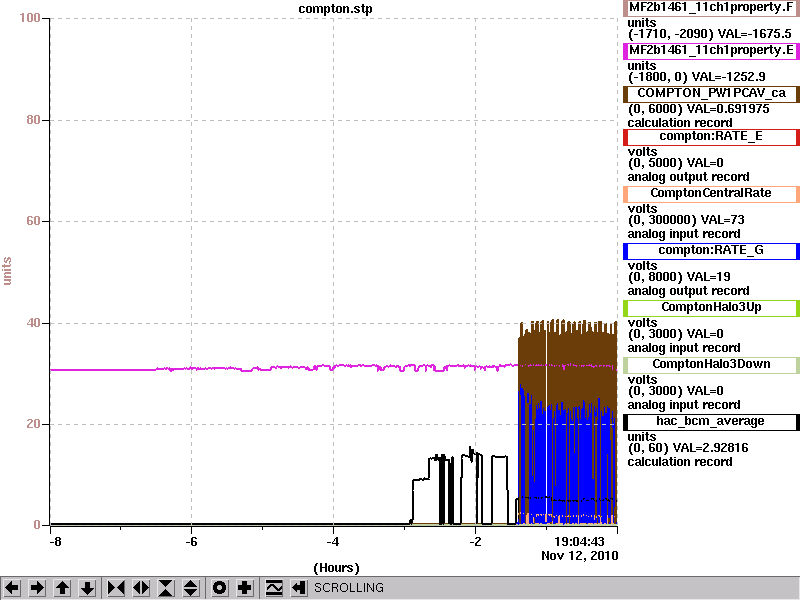The height and width of the screenshot is (600, 800).
Task: Zoom in the Y axis with the hourglass icon
Action: (166, 588)
